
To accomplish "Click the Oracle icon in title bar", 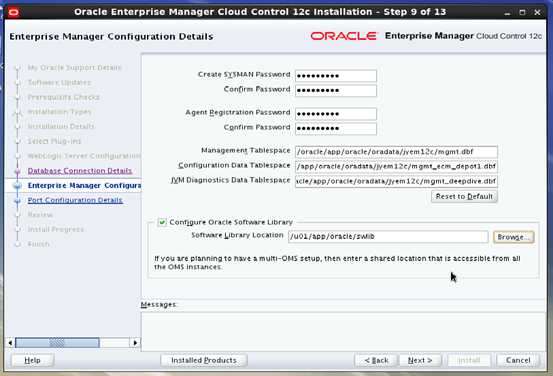I will tap(13, 13).
